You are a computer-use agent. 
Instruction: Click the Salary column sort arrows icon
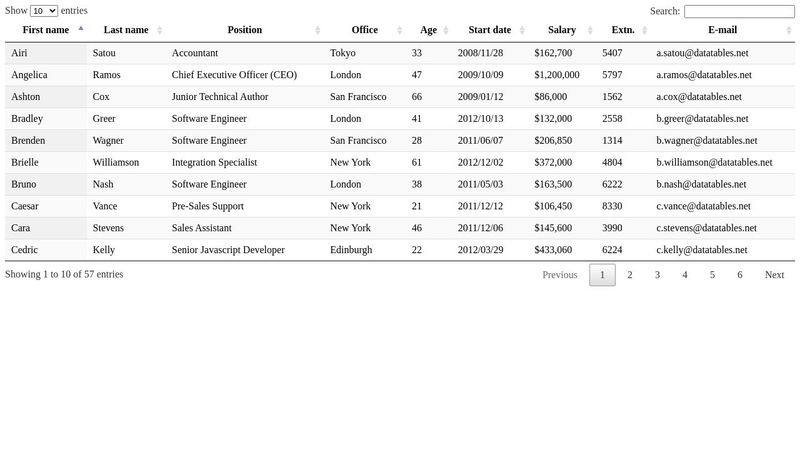(590, 30)
